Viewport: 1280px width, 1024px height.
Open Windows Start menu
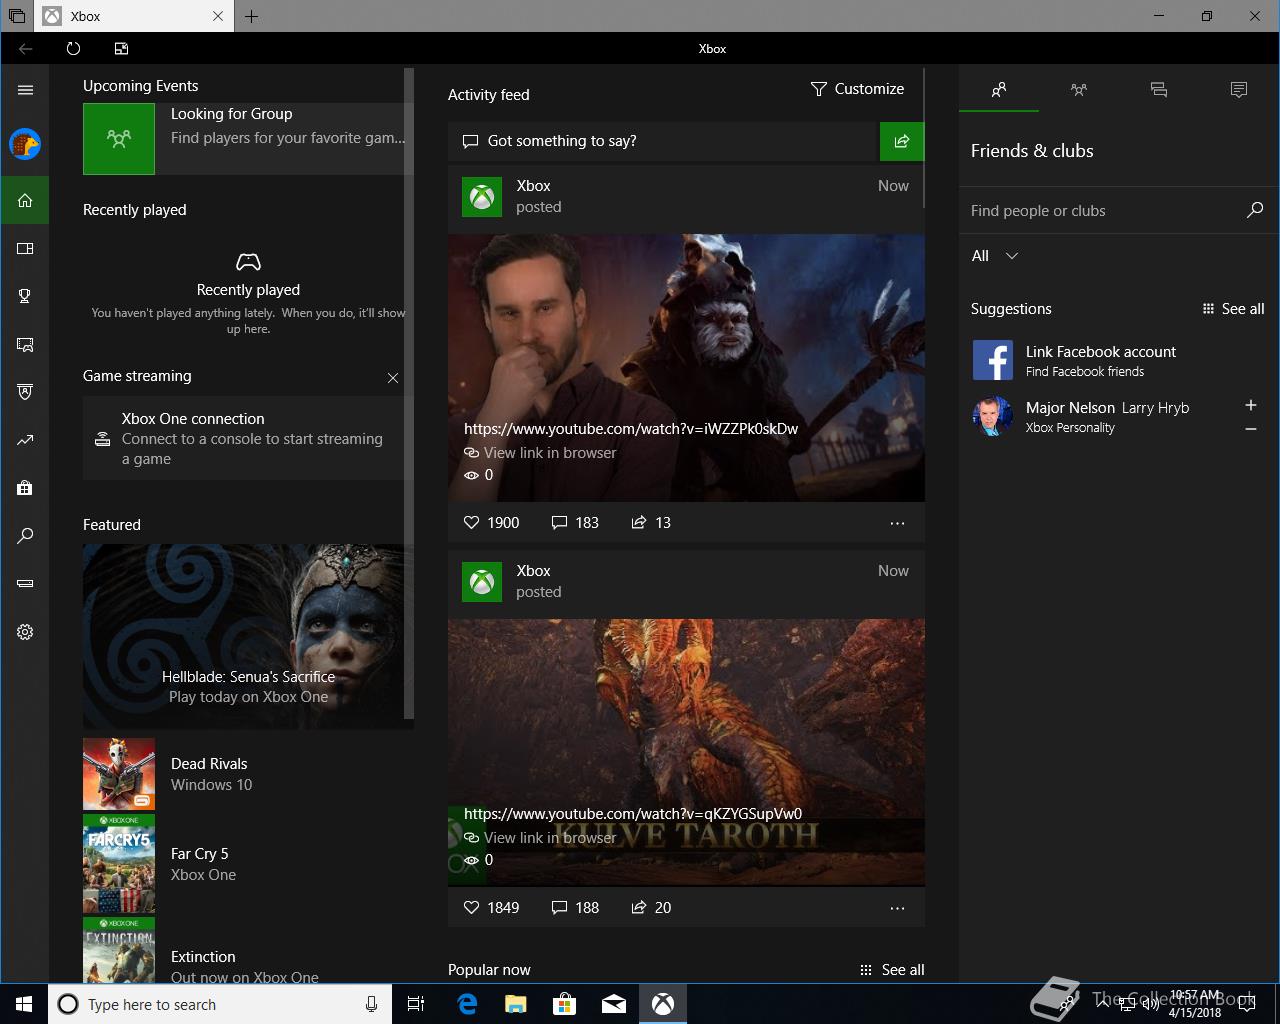click(24, 1004)
